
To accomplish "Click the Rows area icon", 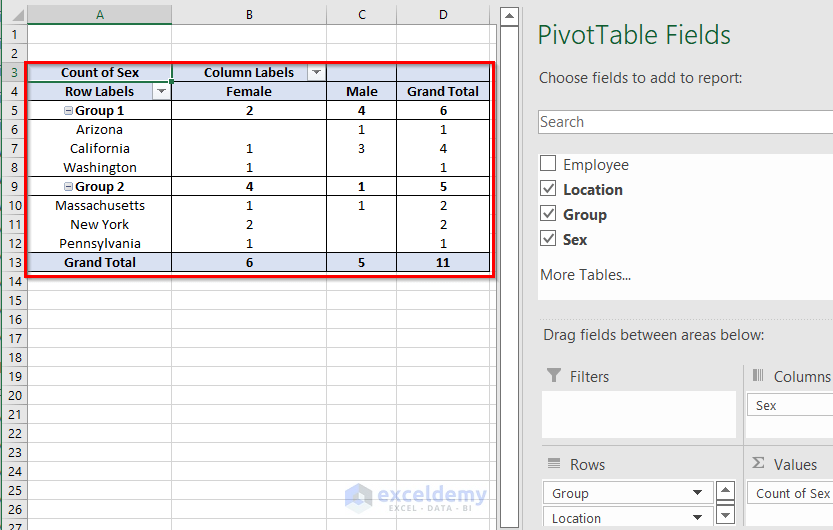I will point(554,464).
